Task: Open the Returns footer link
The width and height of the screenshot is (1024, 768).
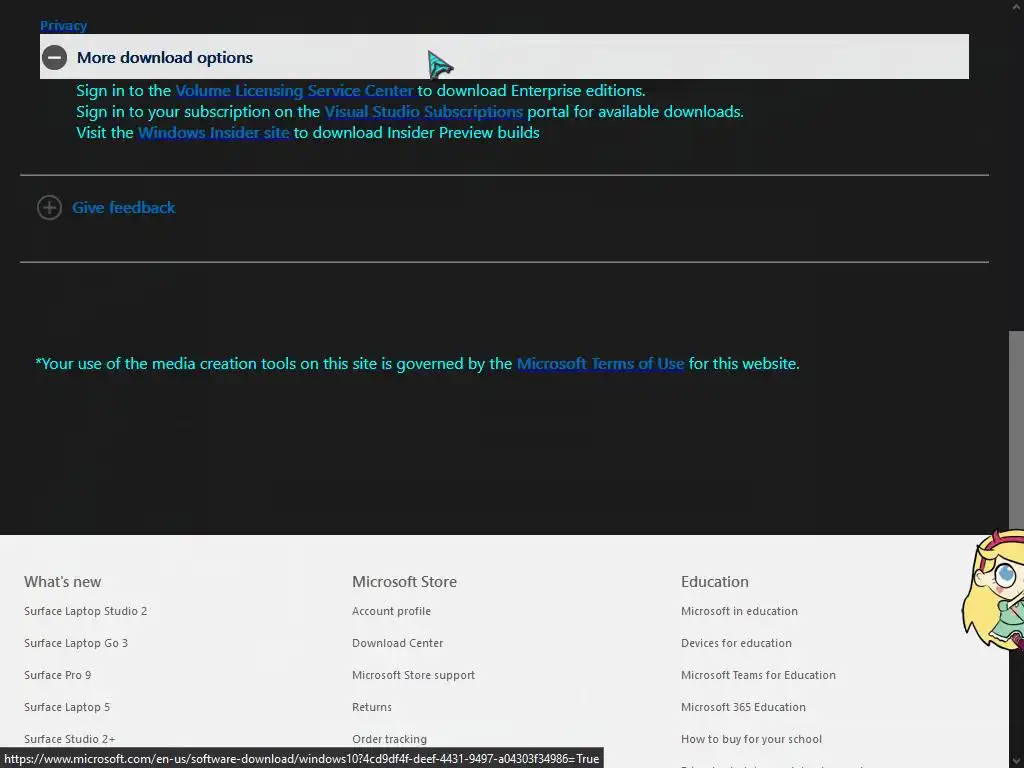Action: tap(372, 707)
